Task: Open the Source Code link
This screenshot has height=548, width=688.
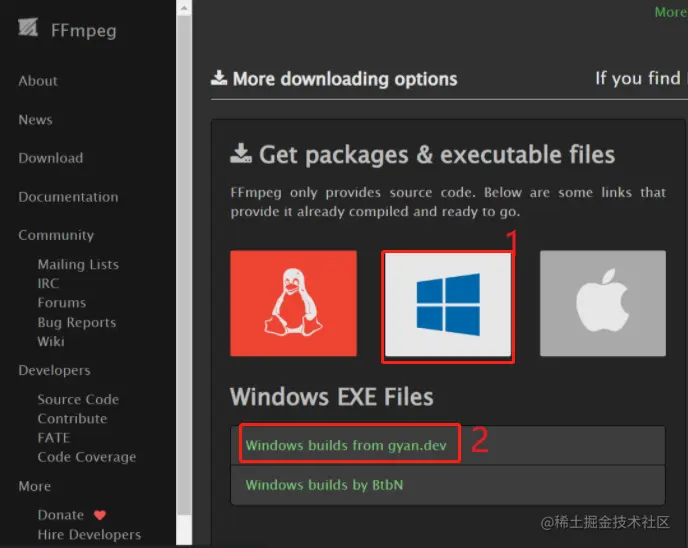Action: coord(78,400)
